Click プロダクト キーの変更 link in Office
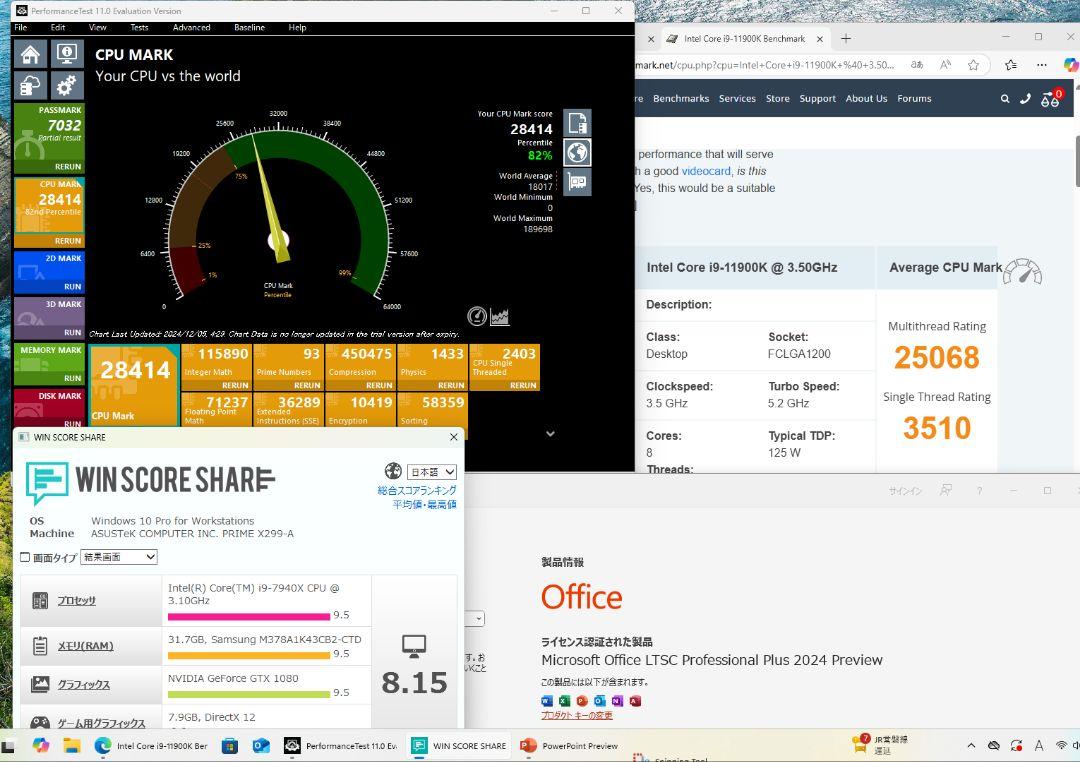1080x762 pixels. (577, 715)
